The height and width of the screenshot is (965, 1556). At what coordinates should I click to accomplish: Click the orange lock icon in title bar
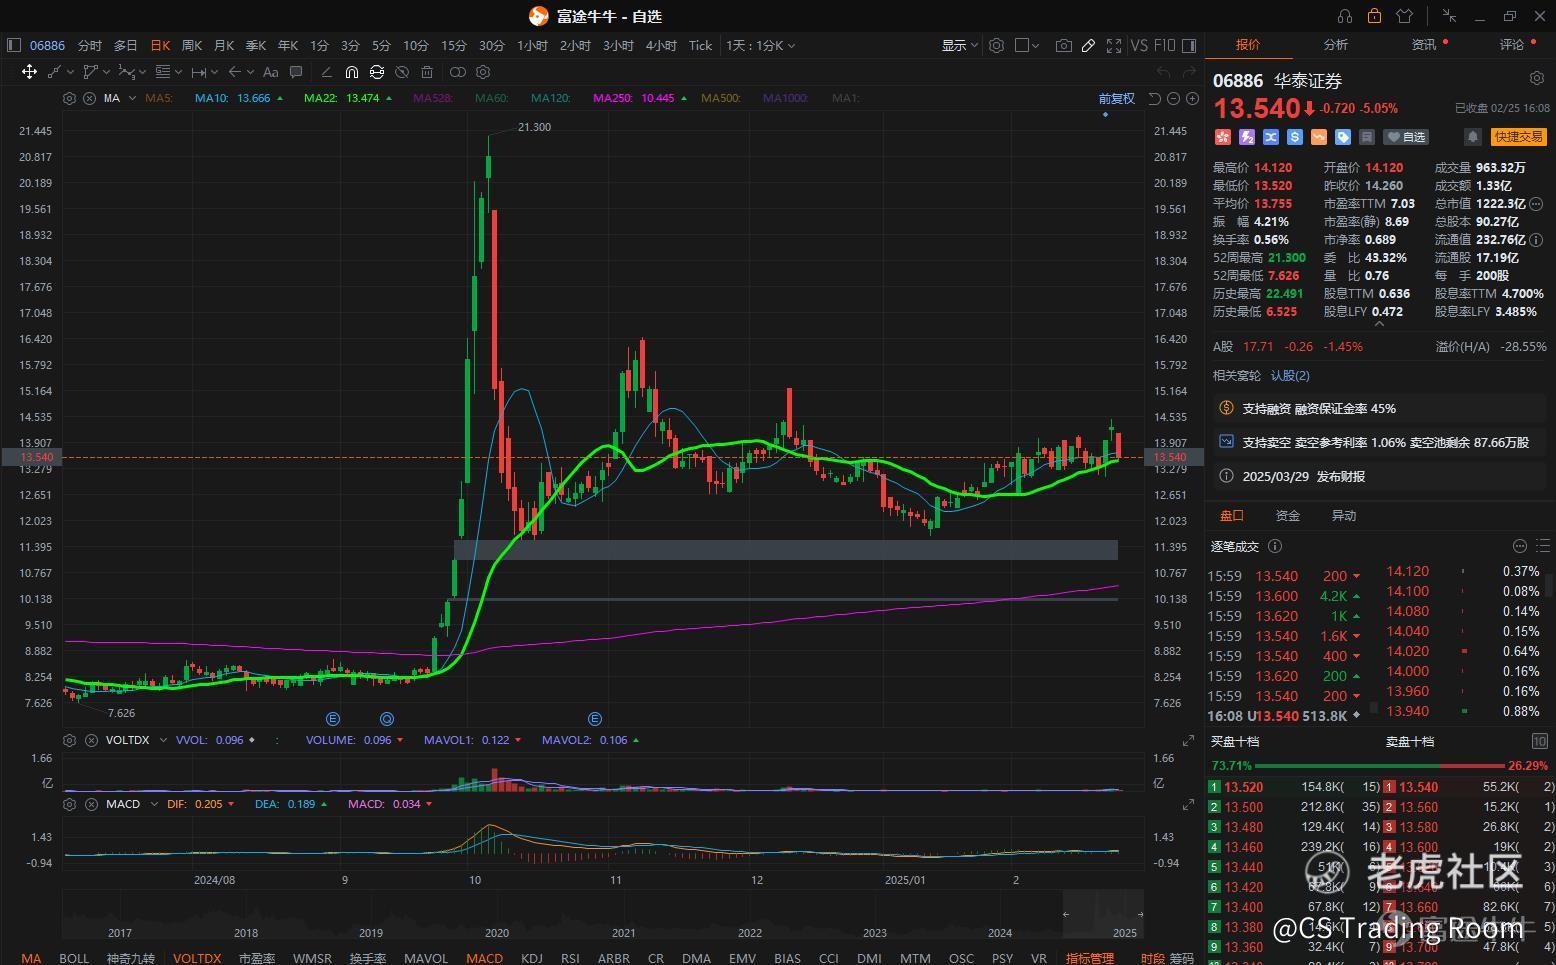point(1374,16)
